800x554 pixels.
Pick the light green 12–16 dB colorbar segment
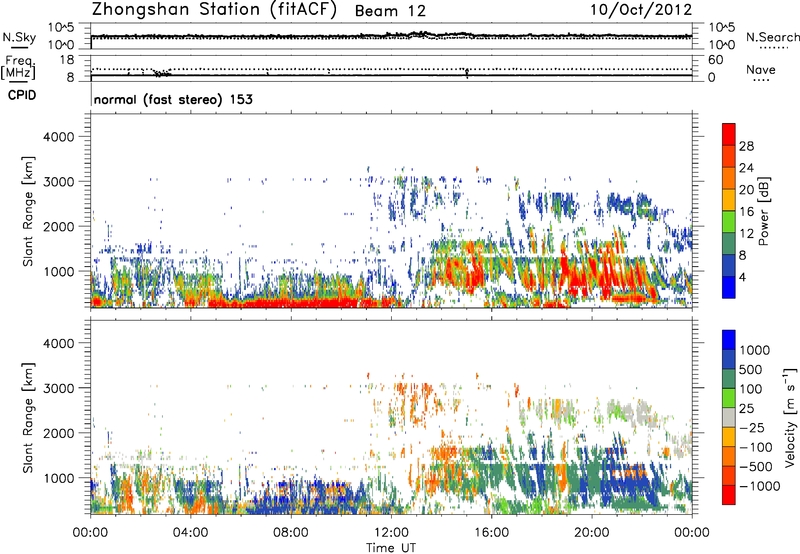click(729, 222)
